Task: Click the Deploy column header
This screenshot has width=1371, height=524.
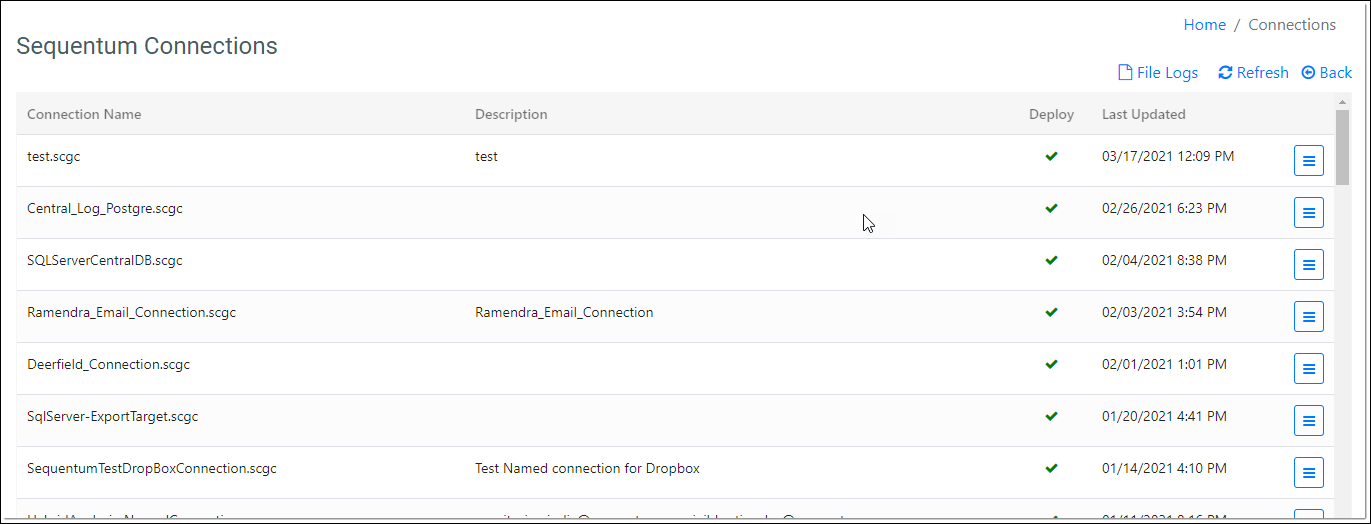Action: (1051, 114)
